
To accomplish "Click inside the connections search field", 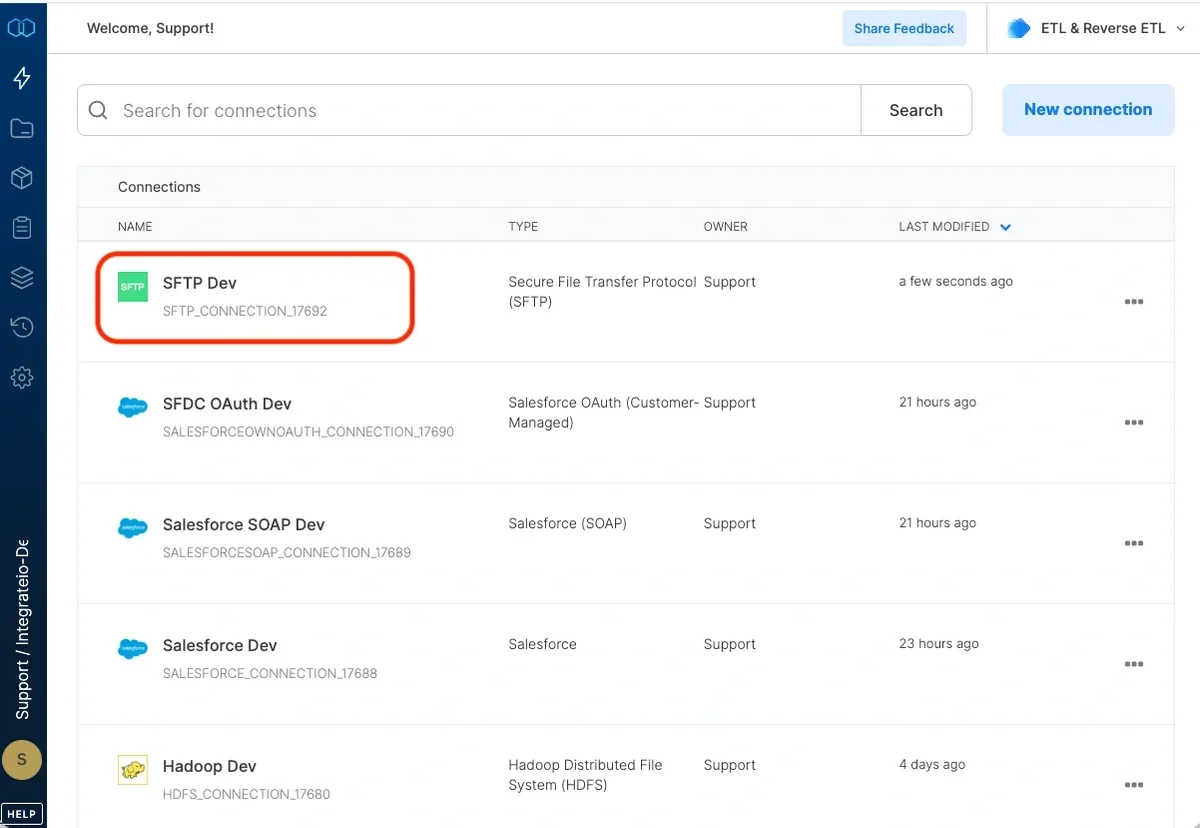I will 400,109.
